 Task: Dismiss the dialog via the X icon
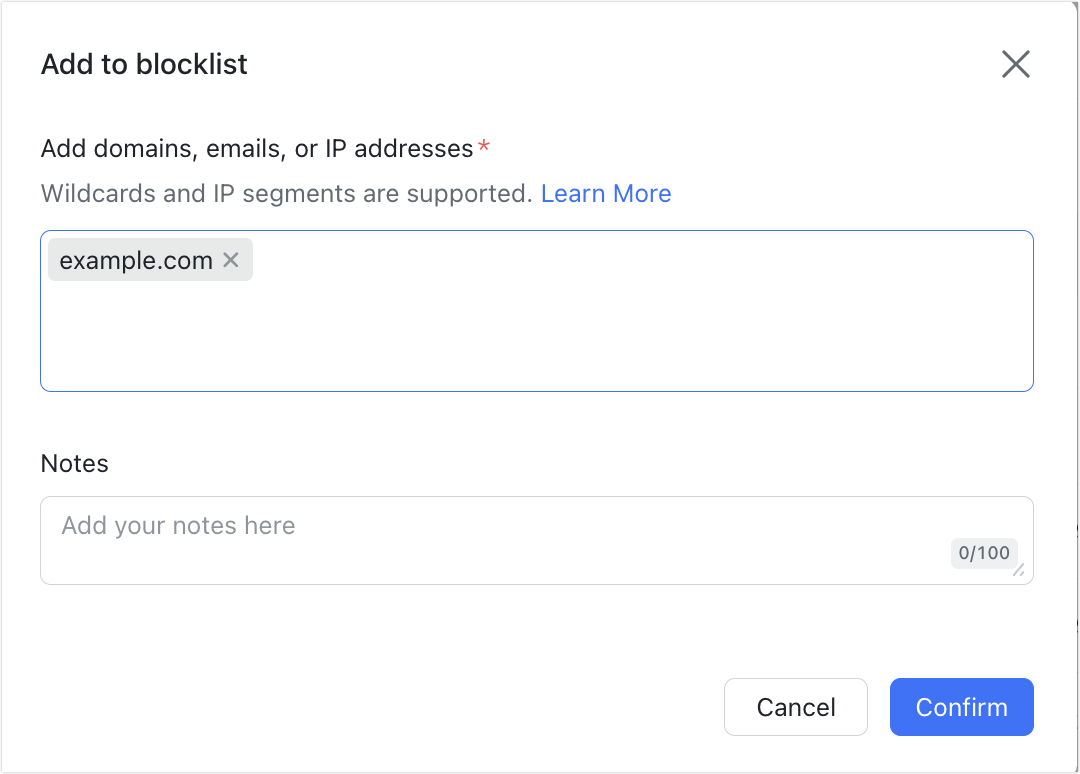click(1015, 63)
